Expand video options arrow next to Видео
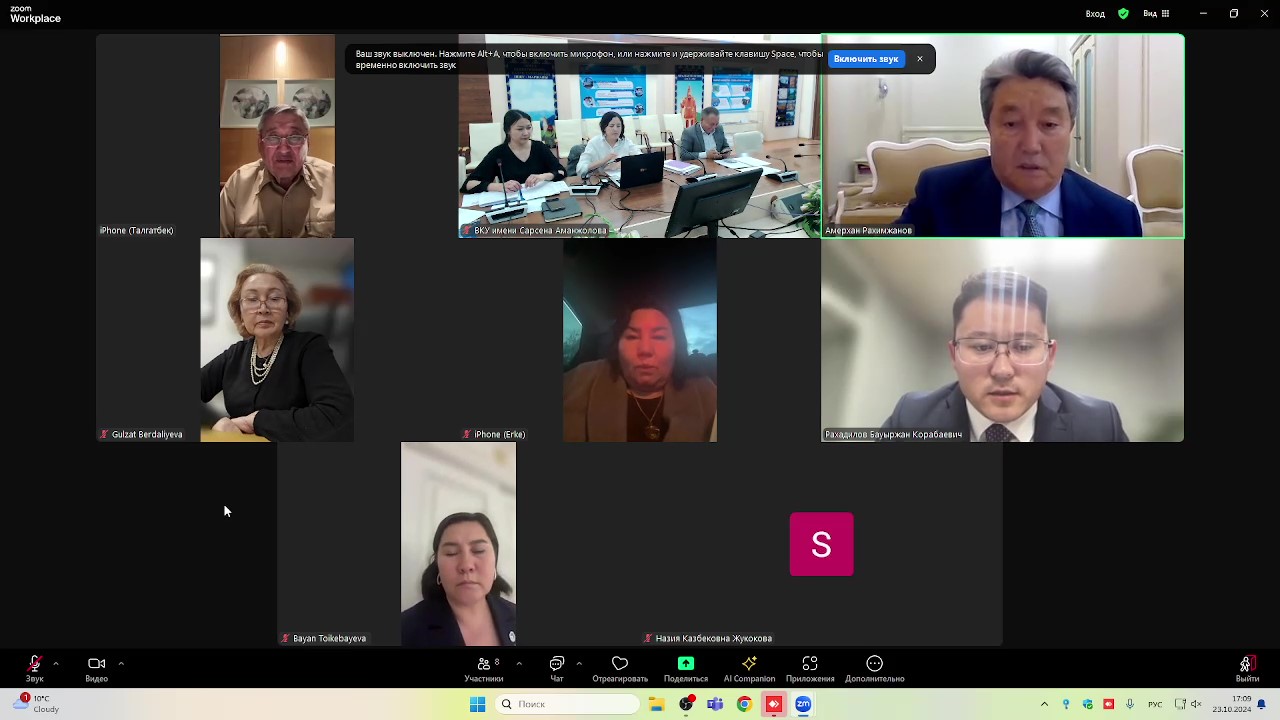The height and width of the screenshot is (720, 1280). pos(121,663)
